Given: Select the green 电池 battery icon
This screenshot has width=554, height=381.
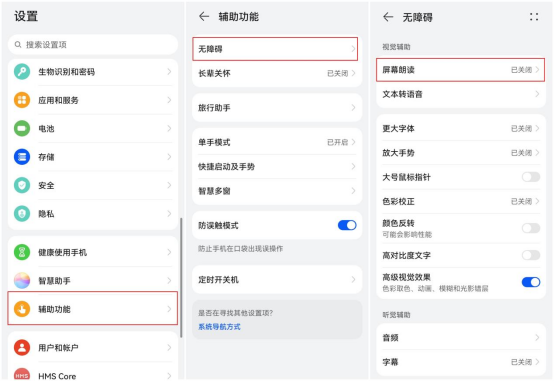Looking at the screenshot, I should 22,128.
